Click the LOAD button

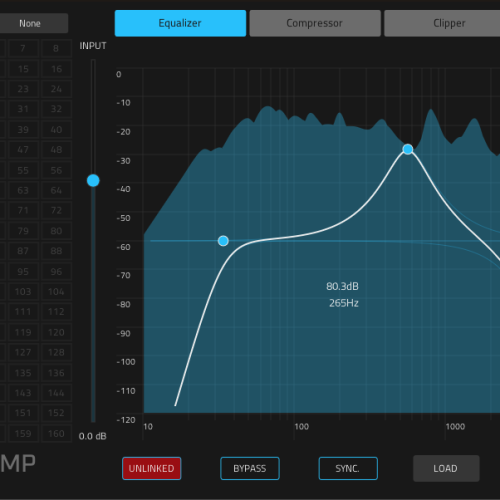446,468
